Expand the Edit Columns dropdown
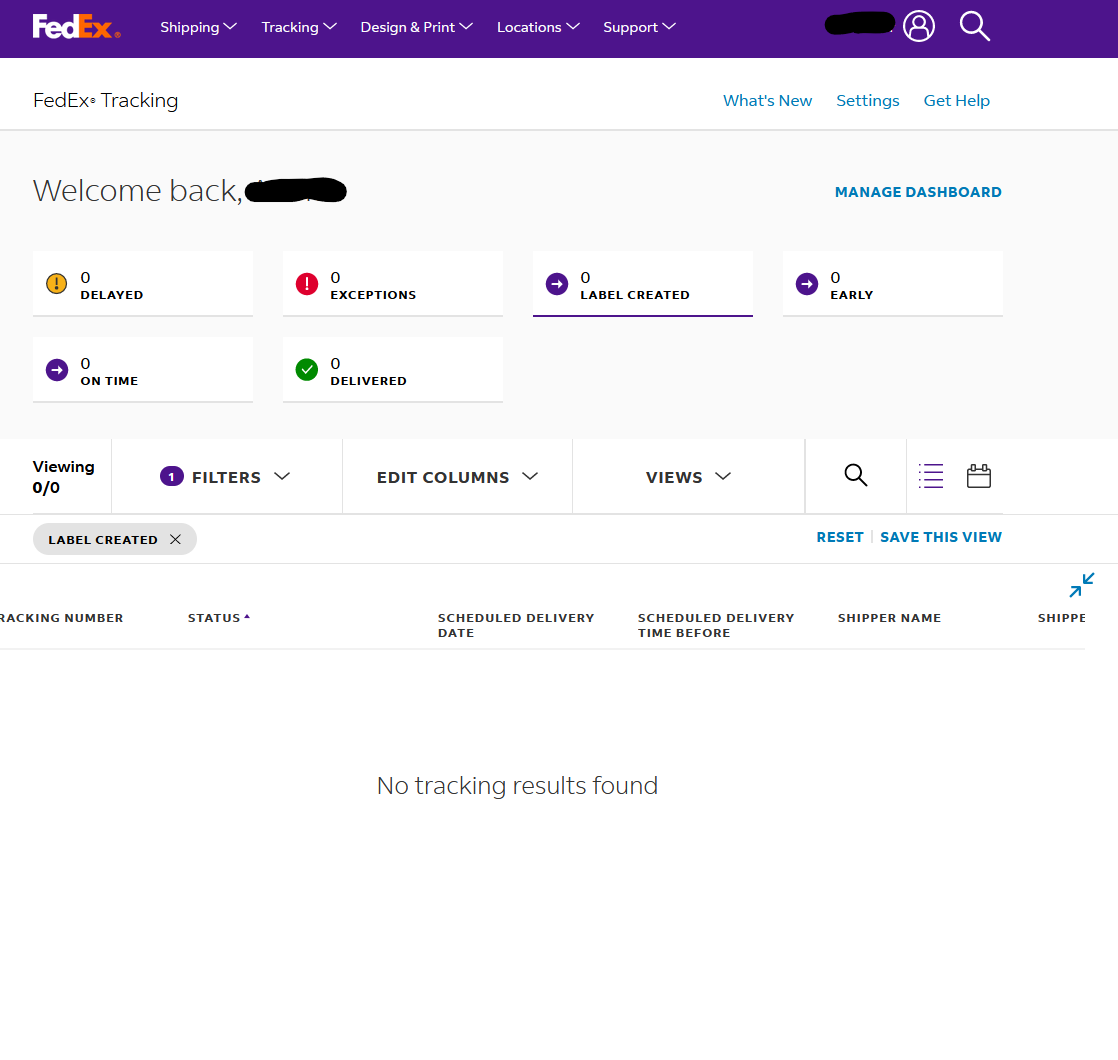Image resolution: width=1118 pixels, height=1060 pixels. (x=457, y=477)
